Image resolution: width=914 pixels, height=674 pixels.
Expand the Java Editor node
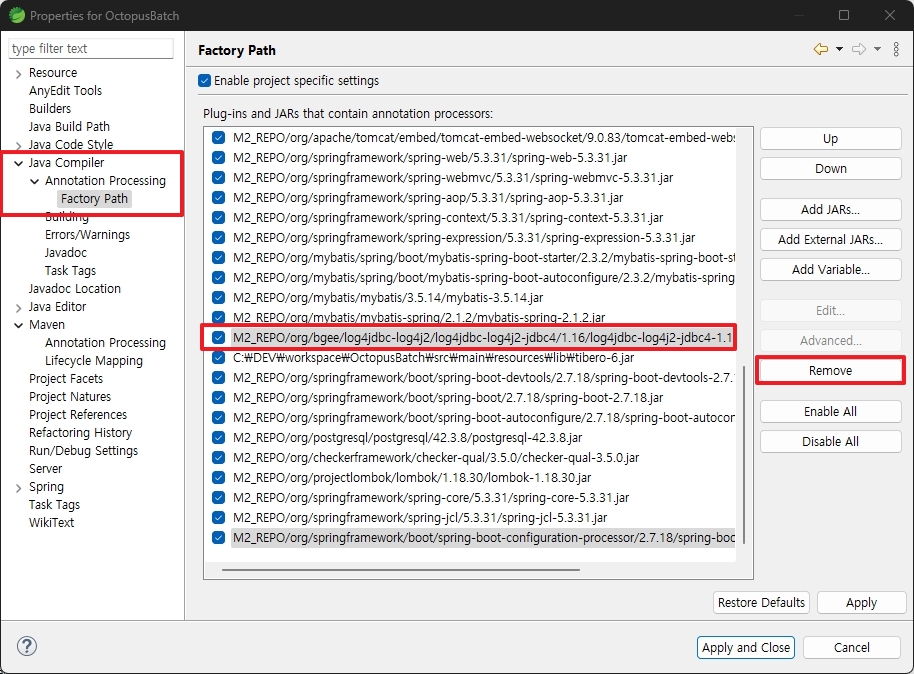coord(19,307)
